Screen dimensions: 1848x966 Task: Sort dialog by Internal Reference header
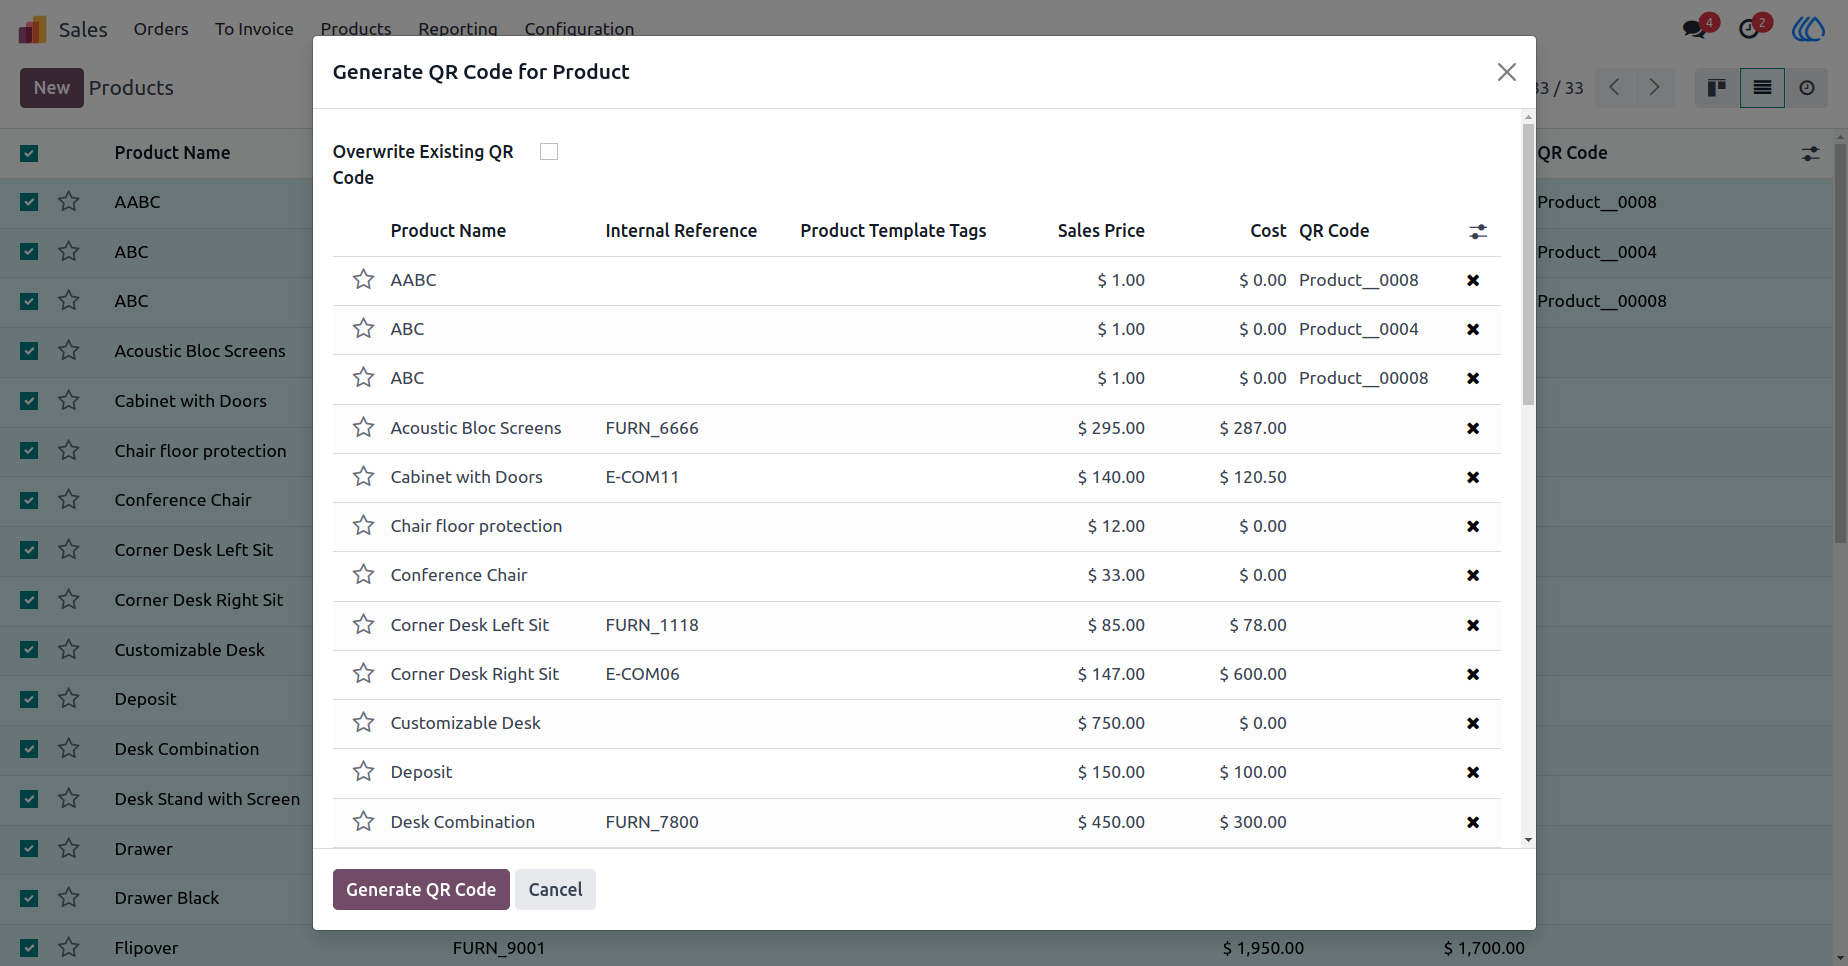tap(681, 231)
